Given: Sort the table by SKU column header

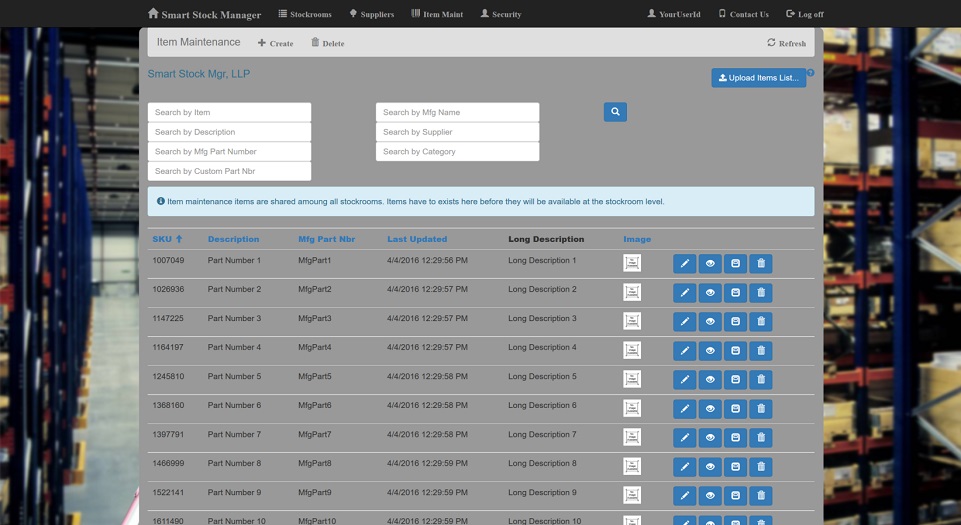Looking at the screenshot, I should 167,239.
